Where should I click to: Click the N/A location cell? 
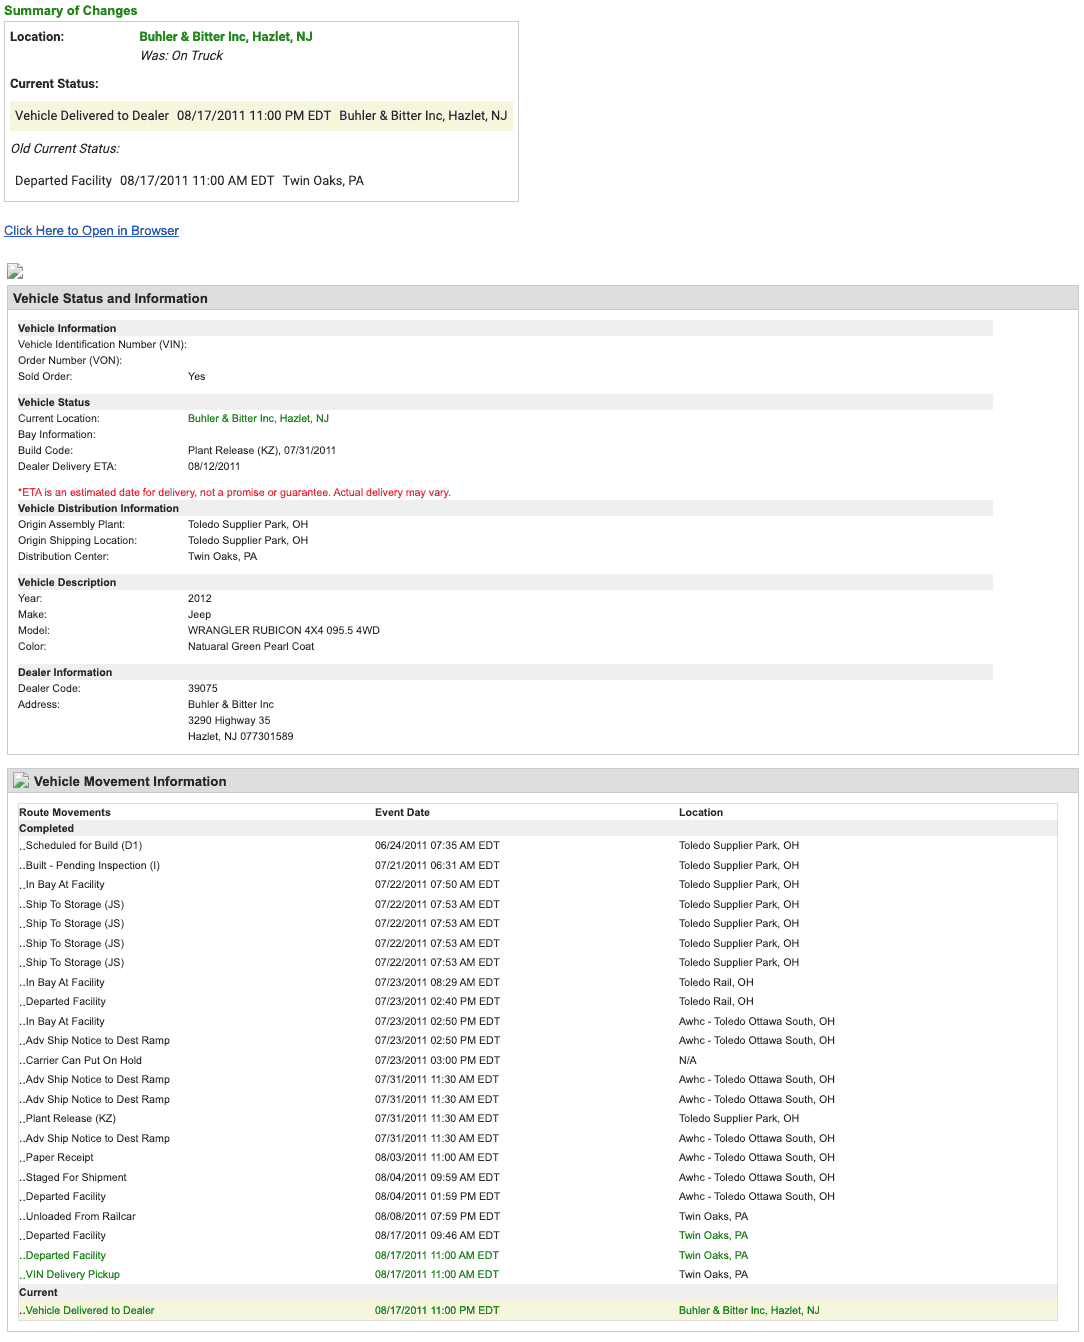coord(688,1060)
